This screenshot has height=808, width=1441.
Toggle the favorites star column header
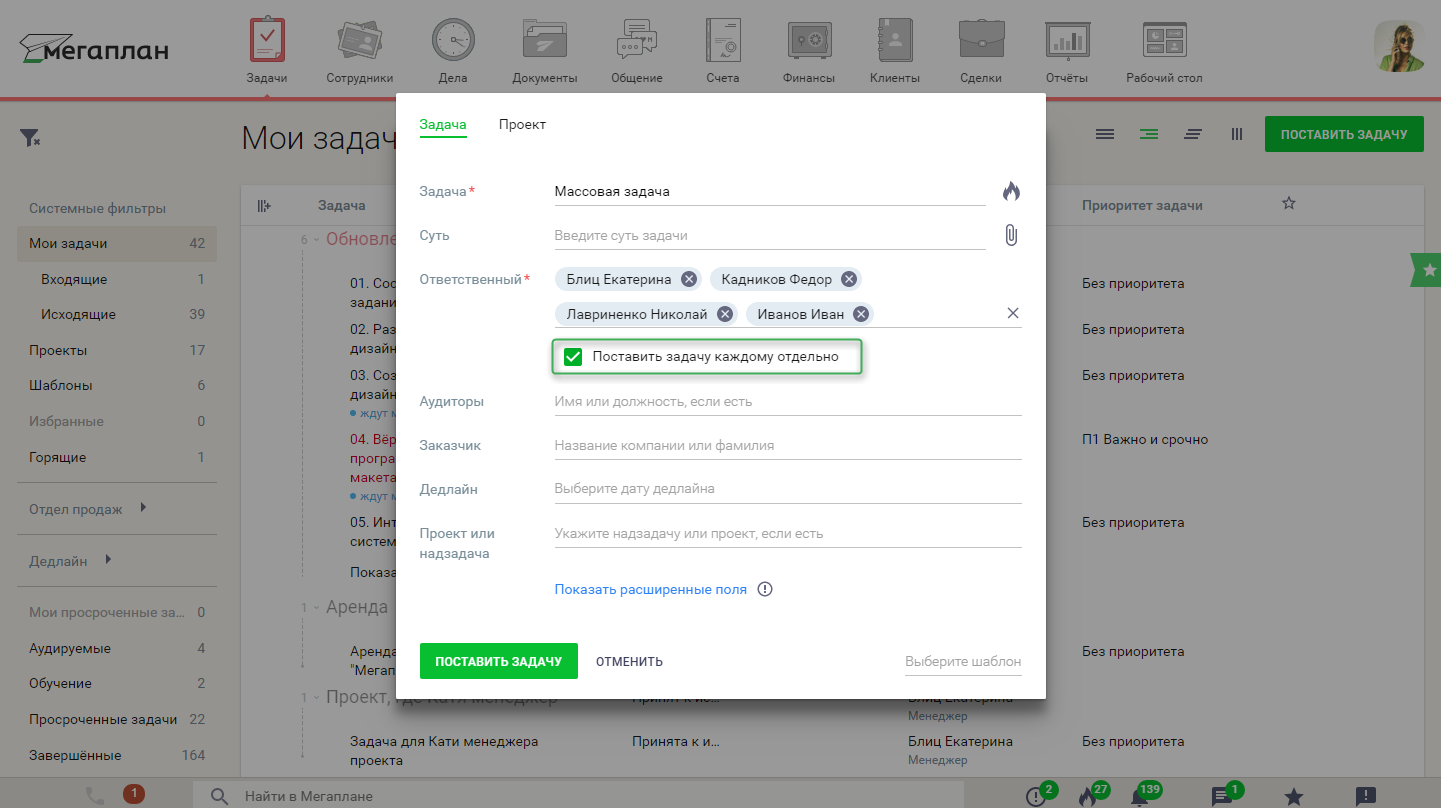pyautogui.click(x=1289, y=204)
